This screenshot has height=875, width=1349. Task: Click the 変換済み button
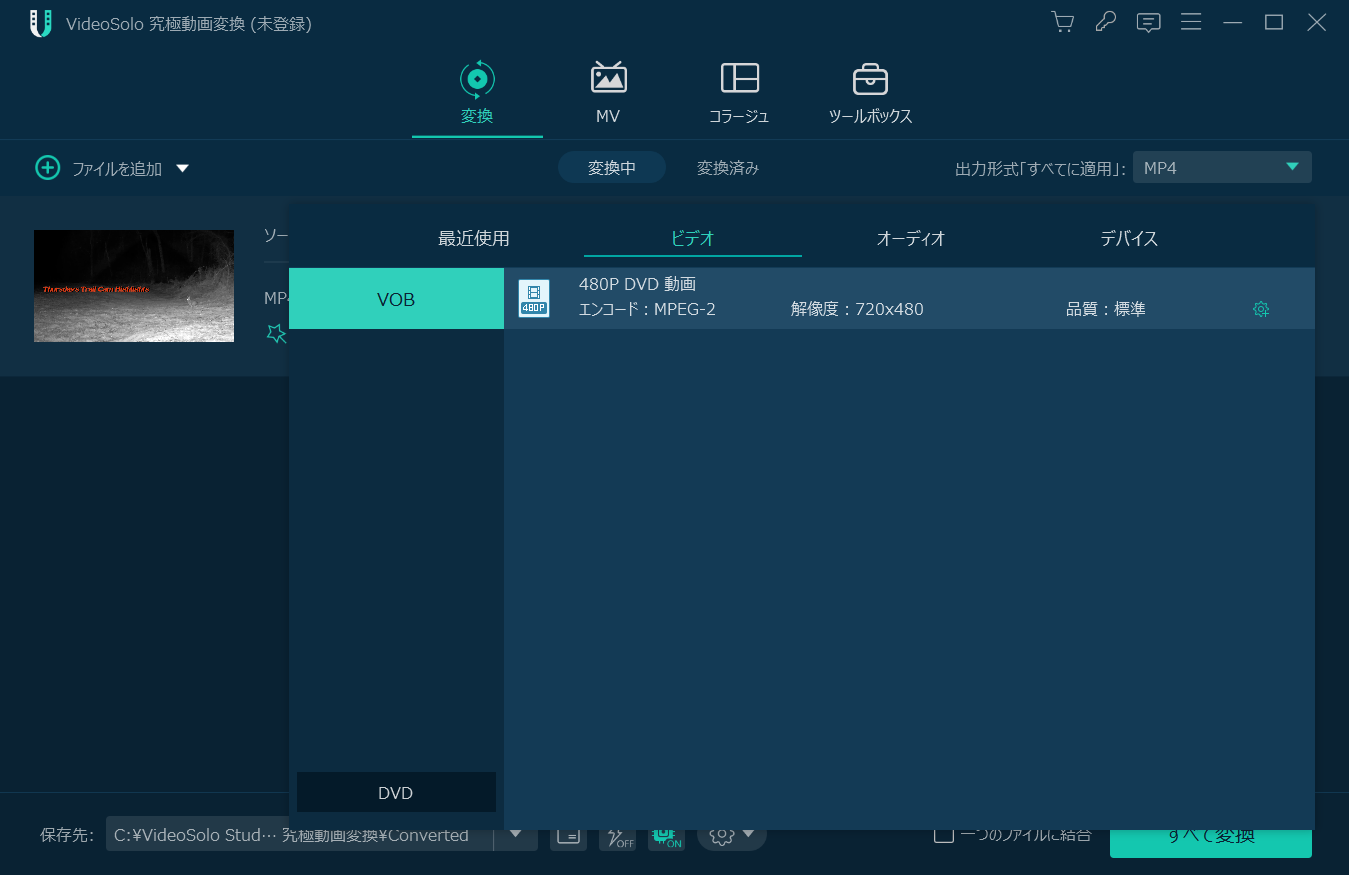coord(727,168)
